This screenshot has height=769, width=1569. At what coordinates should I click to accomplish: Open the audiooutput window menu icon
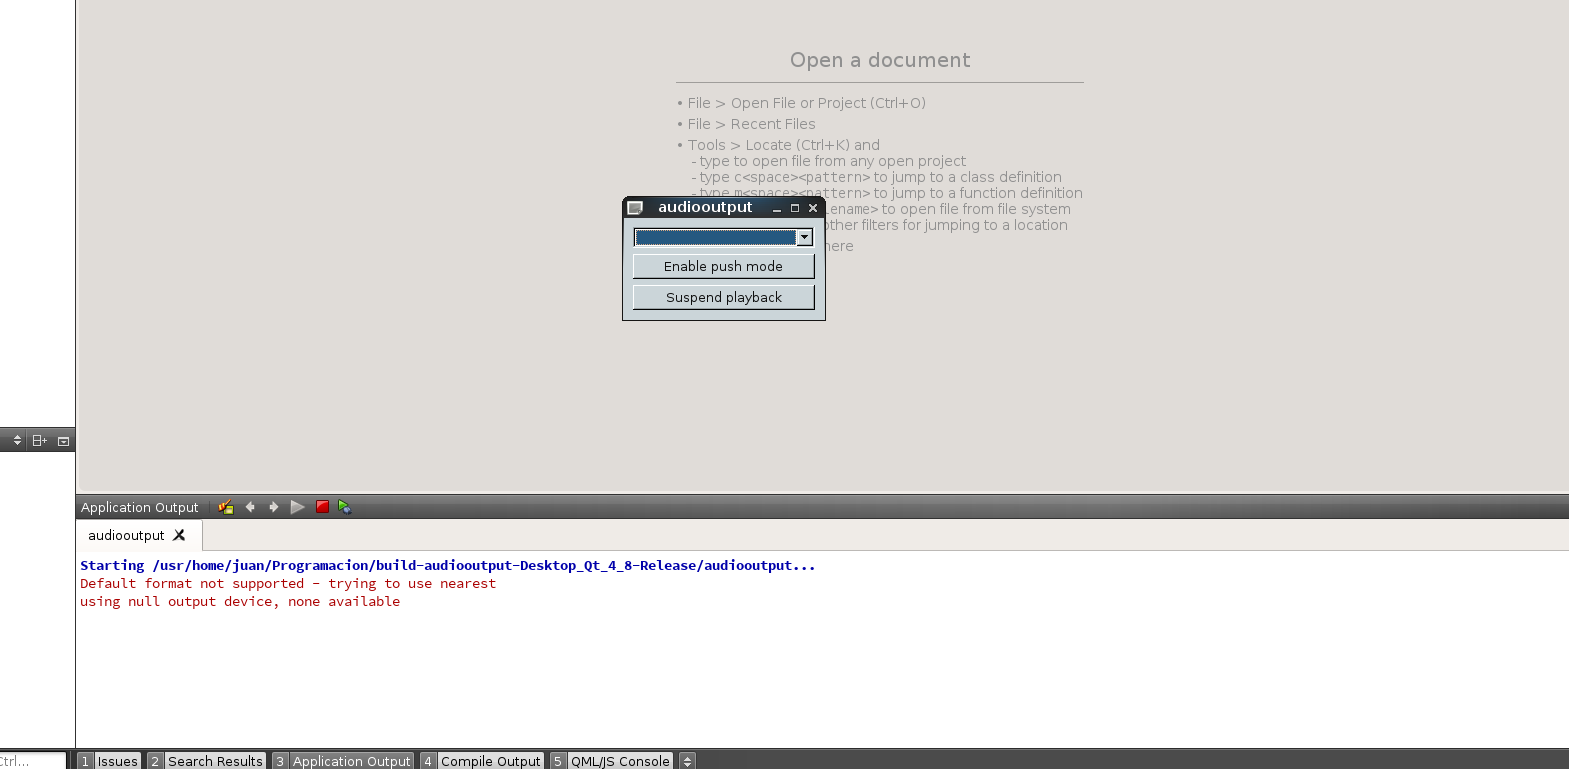tap(635, 208)
